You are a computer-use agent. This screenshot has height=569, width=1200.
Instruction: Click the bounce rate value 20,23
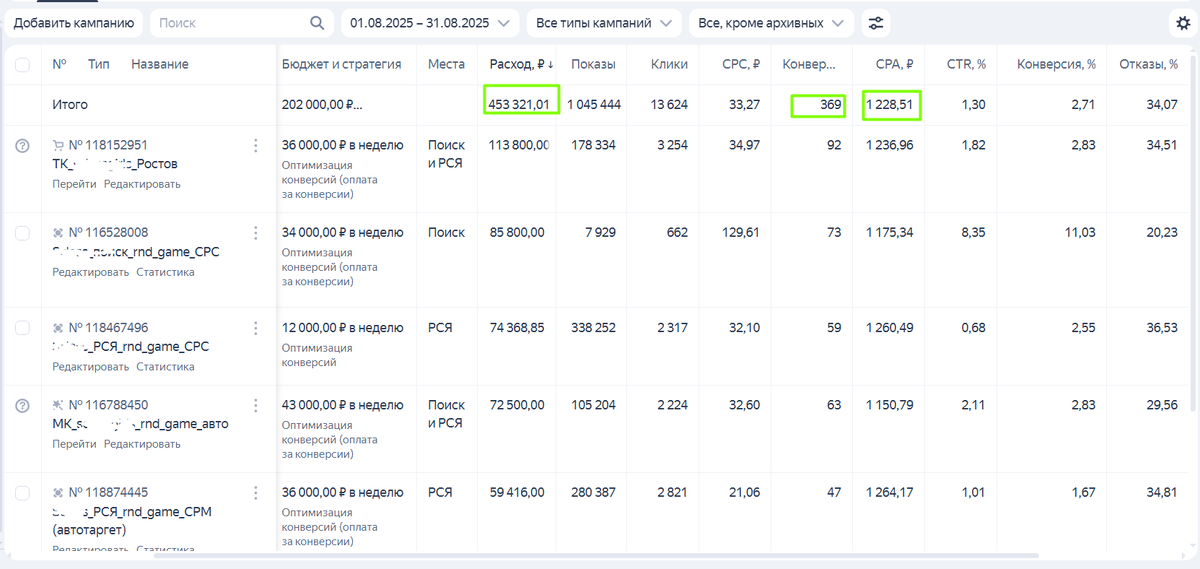pos(1163,232)
